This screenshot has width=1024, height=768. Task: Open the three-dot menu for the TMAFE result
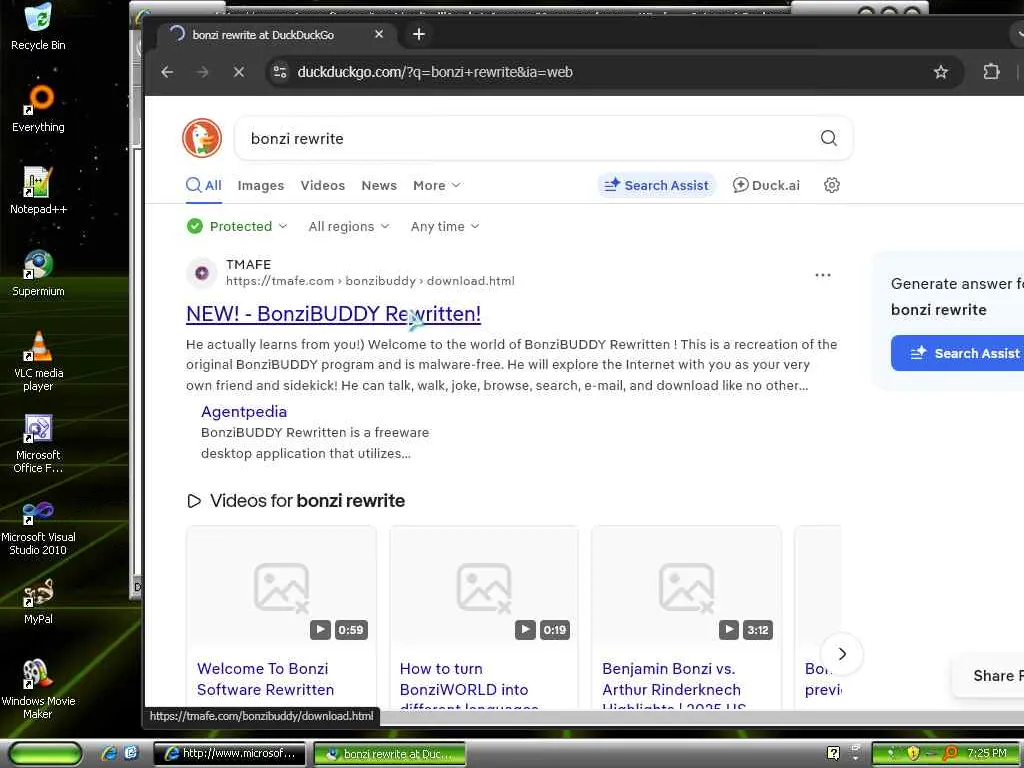click(823, 275)
